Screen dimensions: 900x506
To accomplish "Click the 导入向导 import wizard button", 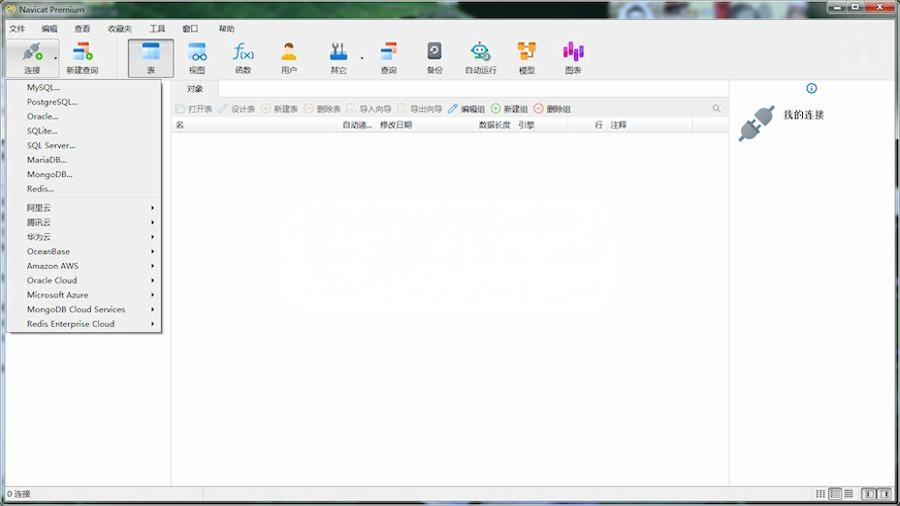I will pos(369,108).
